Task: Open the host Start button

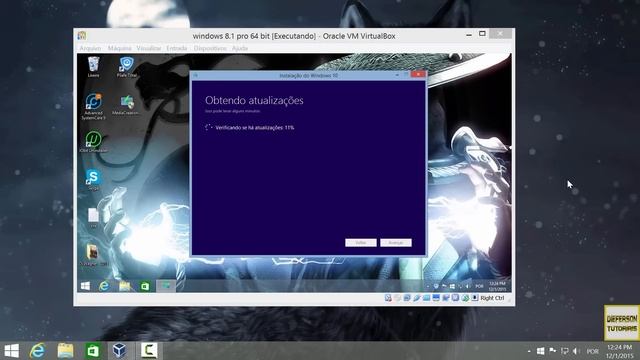Action: (11, 351)
